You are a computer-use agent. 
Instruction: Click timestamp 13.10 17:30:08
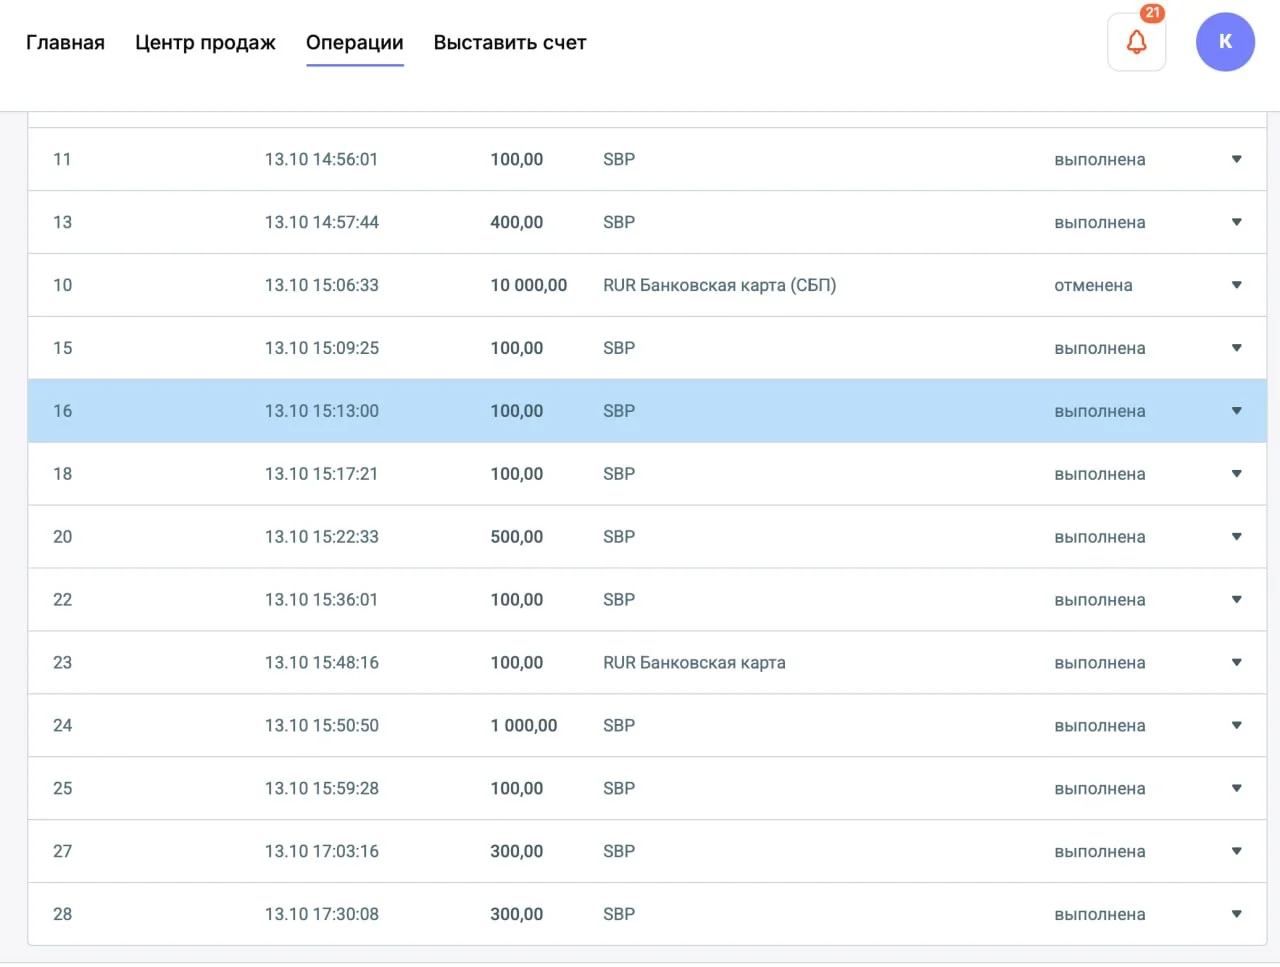[321, 914]
